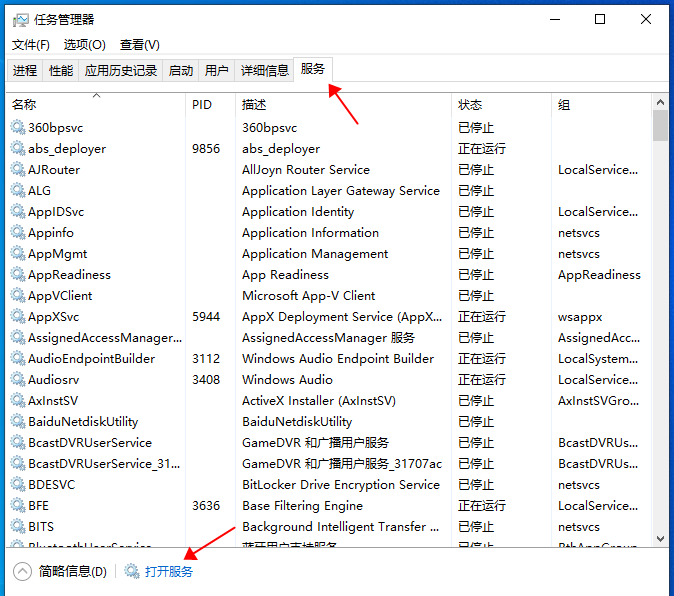
Task: Click the 打开服务 link
Action: tap(169, 571)
